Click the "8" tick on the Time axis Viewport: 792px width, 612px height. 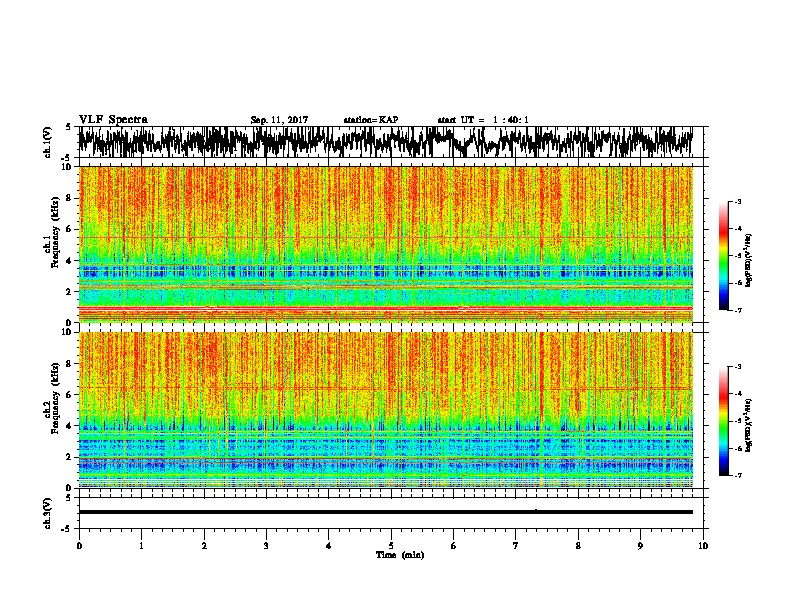578,546
